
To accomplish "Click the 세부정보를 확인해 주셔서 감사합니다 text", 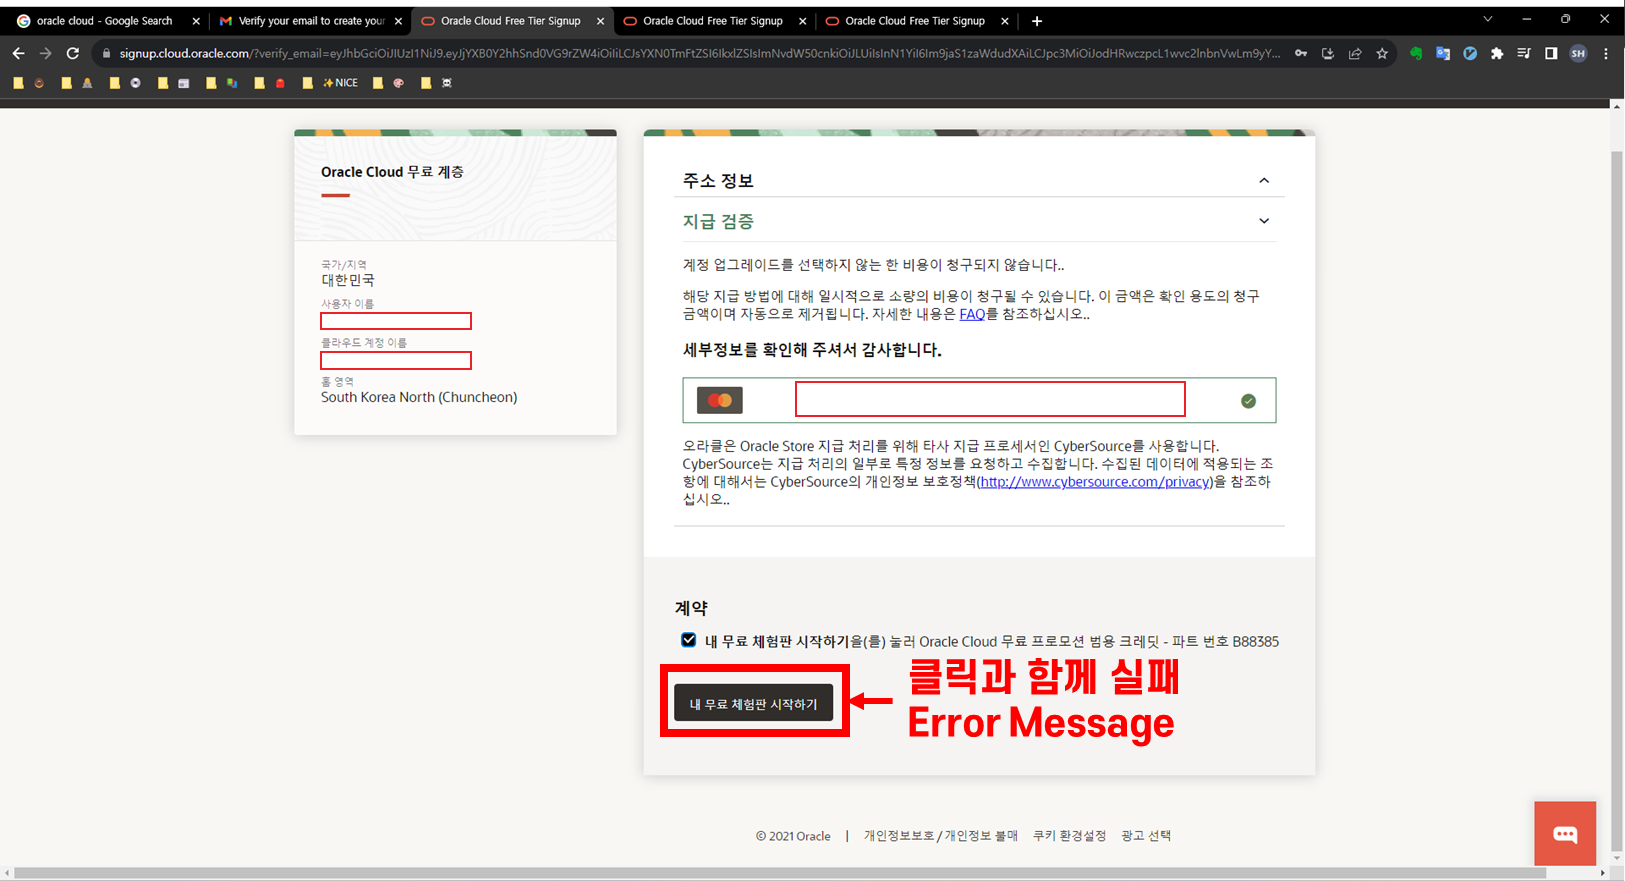I will (x=812, y=350).
